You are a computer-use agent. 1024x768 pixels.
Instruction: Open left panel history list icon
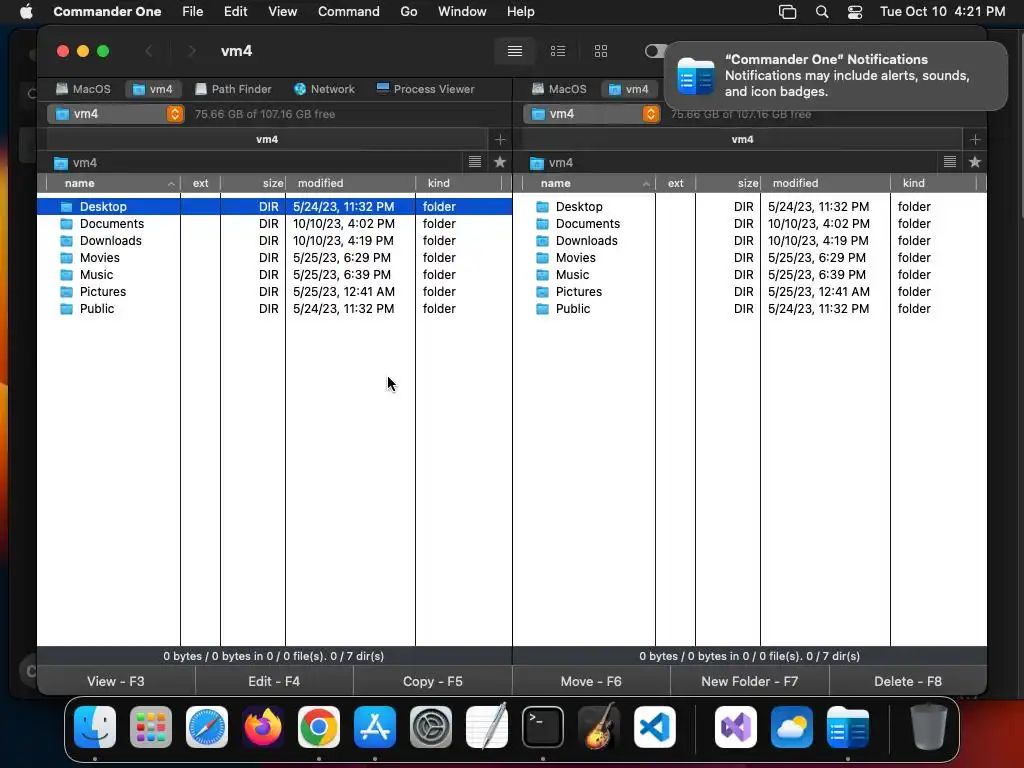[x=475, y=162]
